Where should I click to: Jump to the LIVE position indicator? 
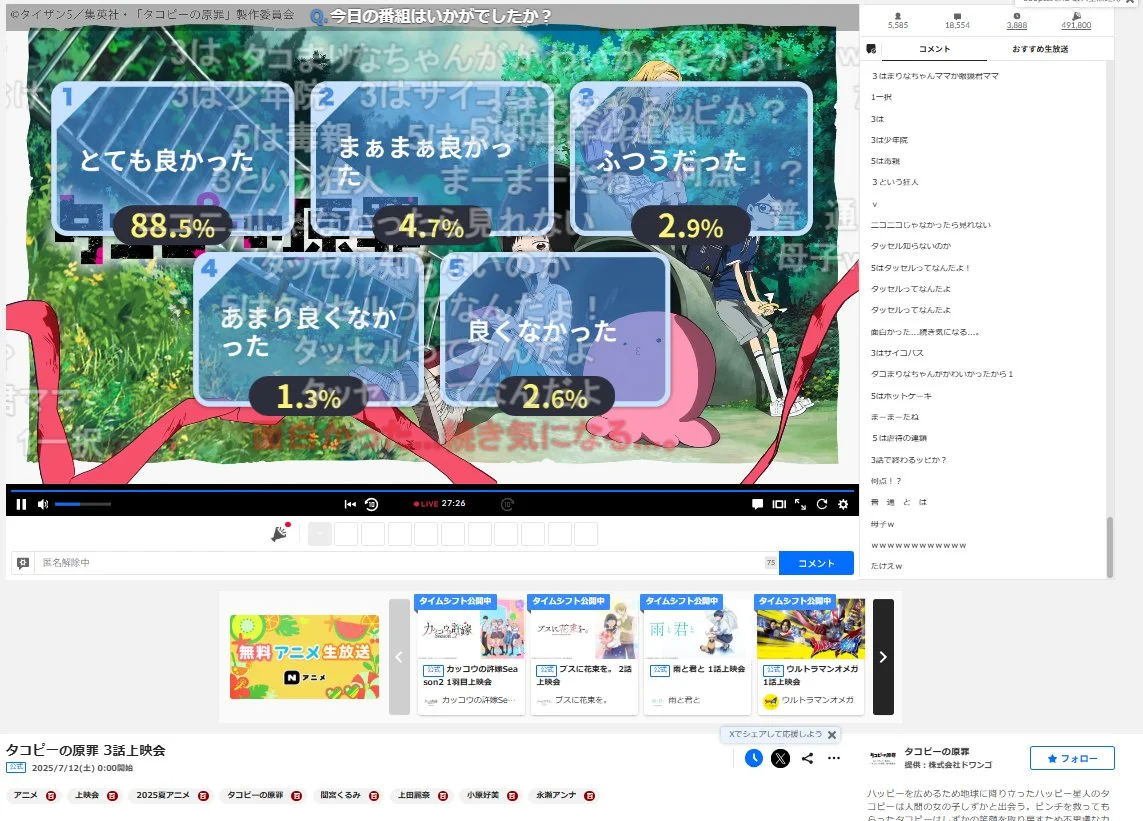point(426,504)
